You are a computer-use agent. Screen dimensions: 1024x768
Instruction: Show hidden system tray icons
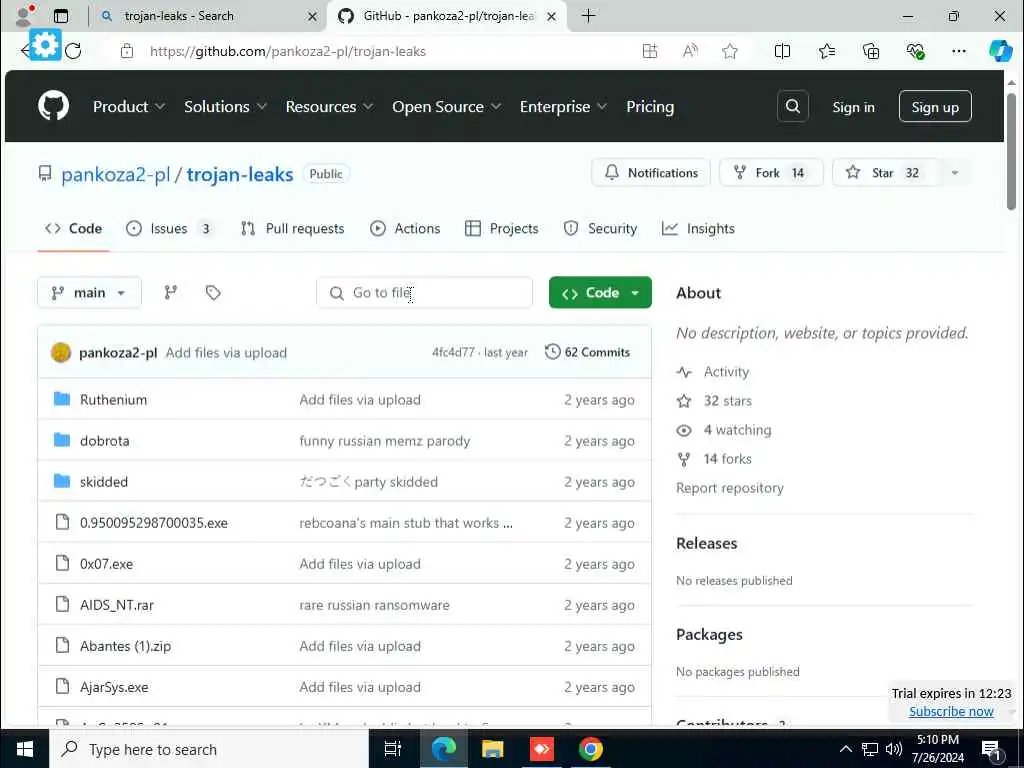tap(845, 749)
